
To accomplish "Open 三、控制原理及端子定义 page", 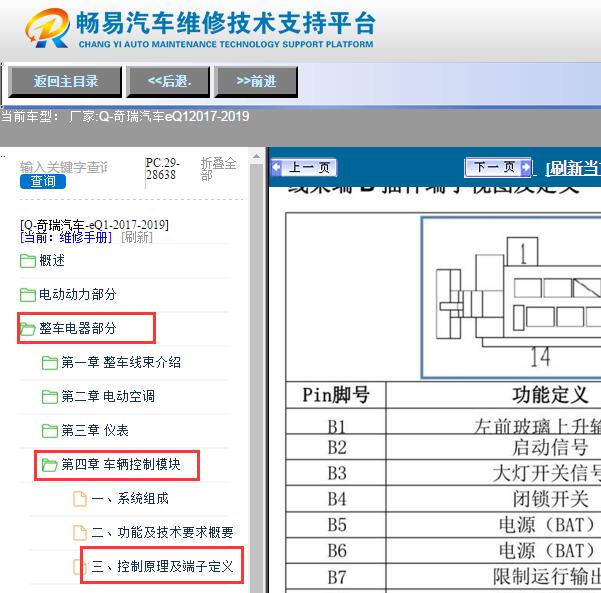I will (162, 567).
